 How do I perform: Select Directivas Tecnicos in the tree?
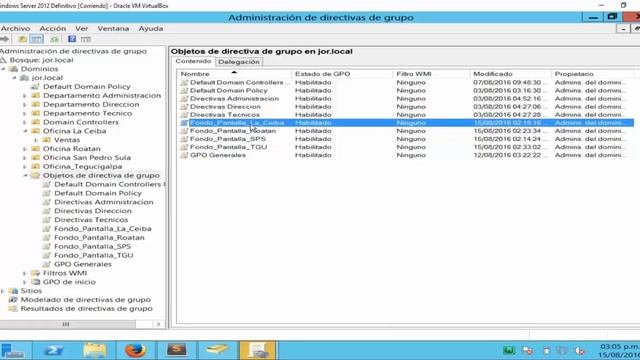coord(91,220)
